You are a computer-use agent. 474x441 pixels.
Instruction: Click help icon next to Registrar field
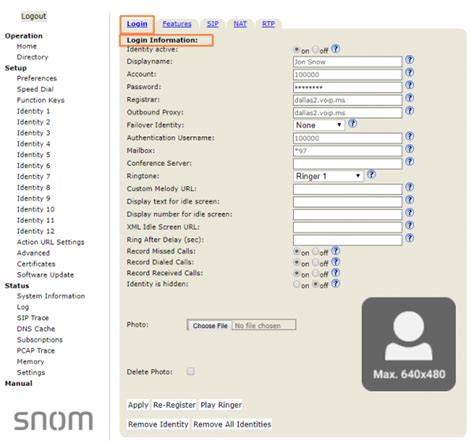pos(410,98)
